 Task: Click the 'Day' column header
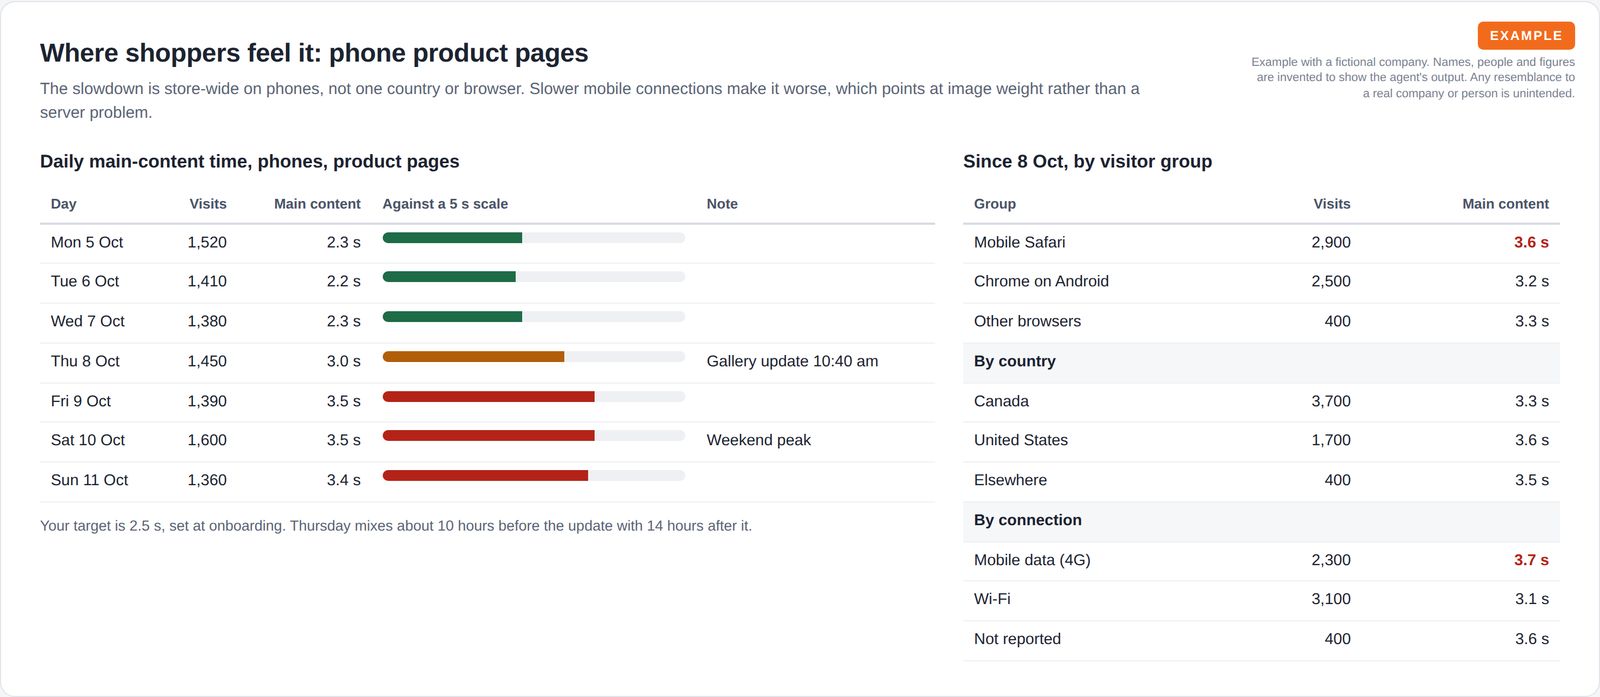(64, 204)
